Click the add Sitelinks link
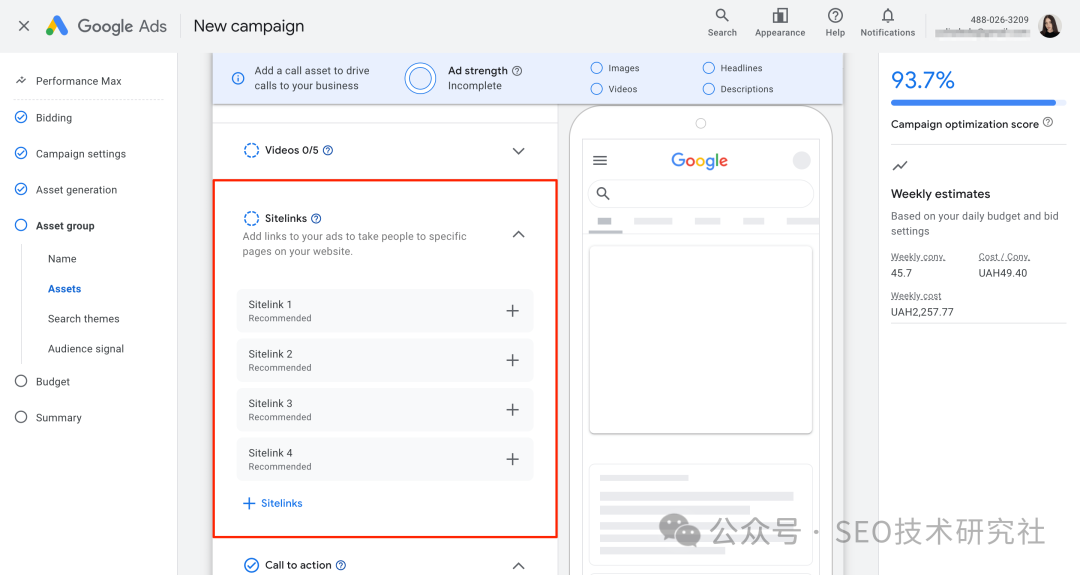The width and height of the screenshot is (1080, 575). [273, 503]
